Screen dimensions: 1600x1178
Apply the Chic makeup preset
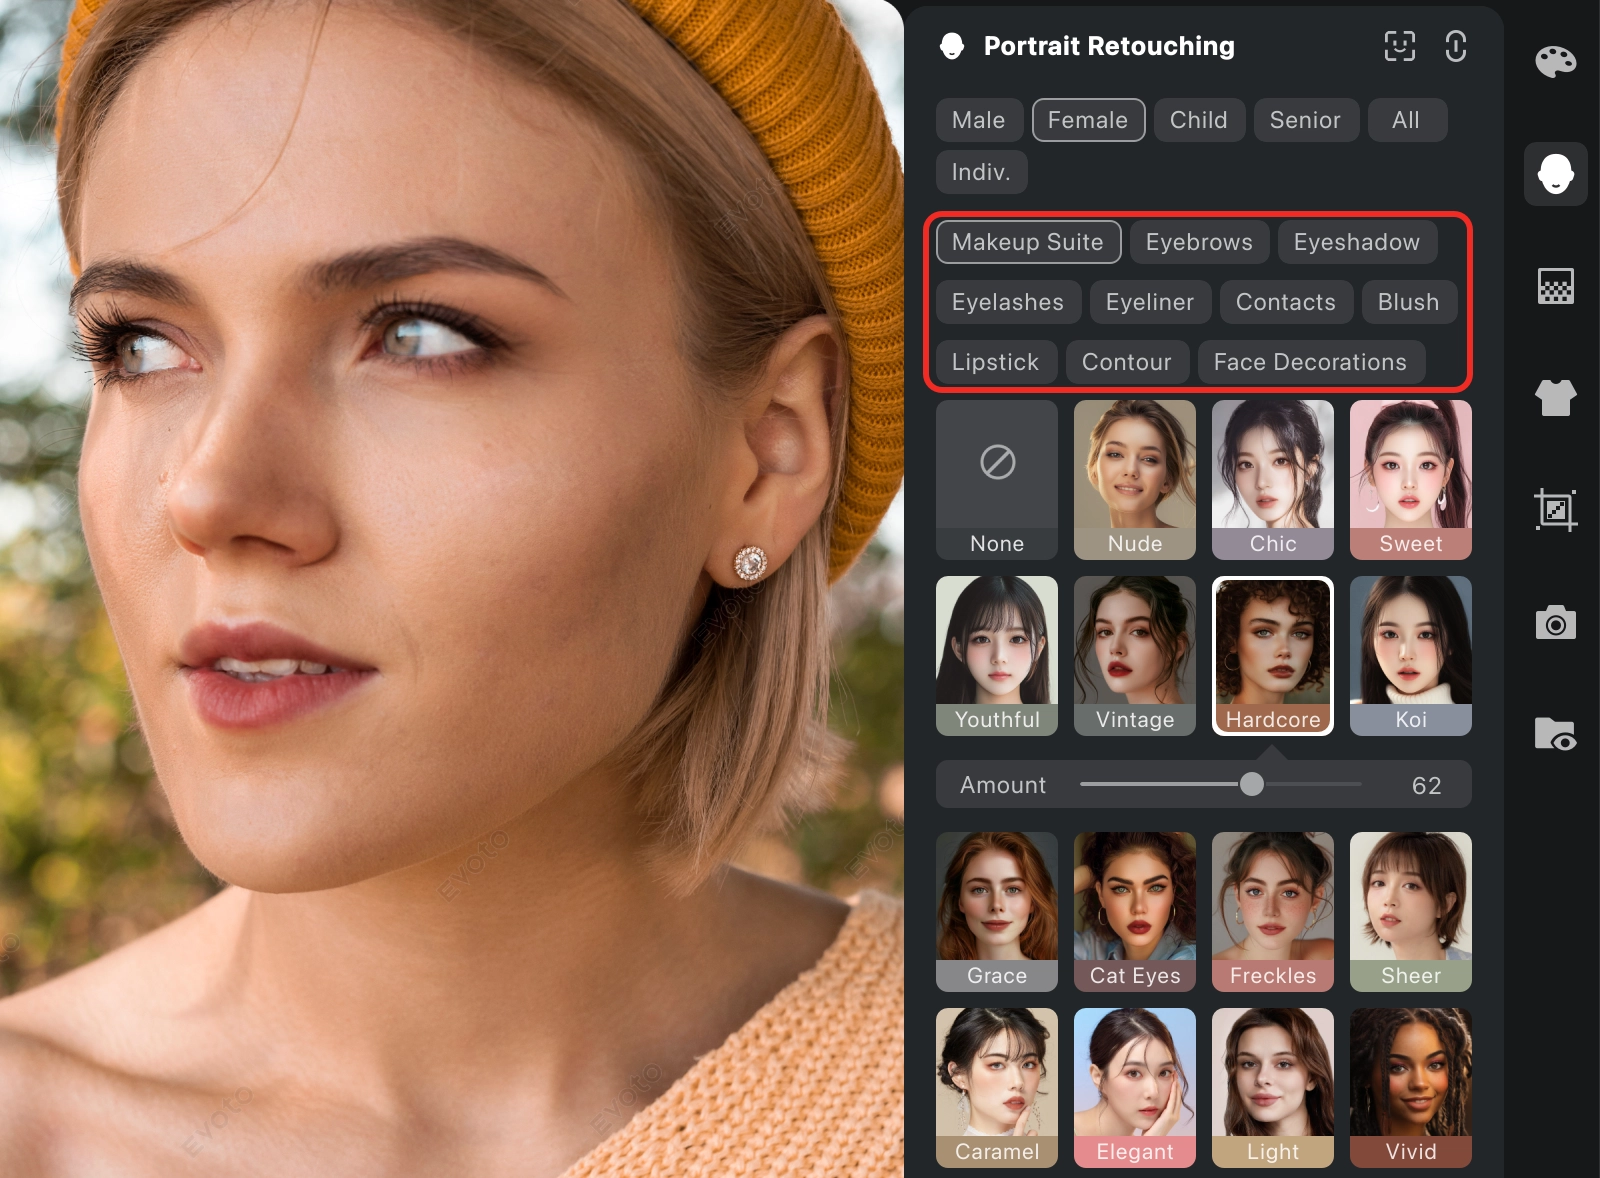1273,480
